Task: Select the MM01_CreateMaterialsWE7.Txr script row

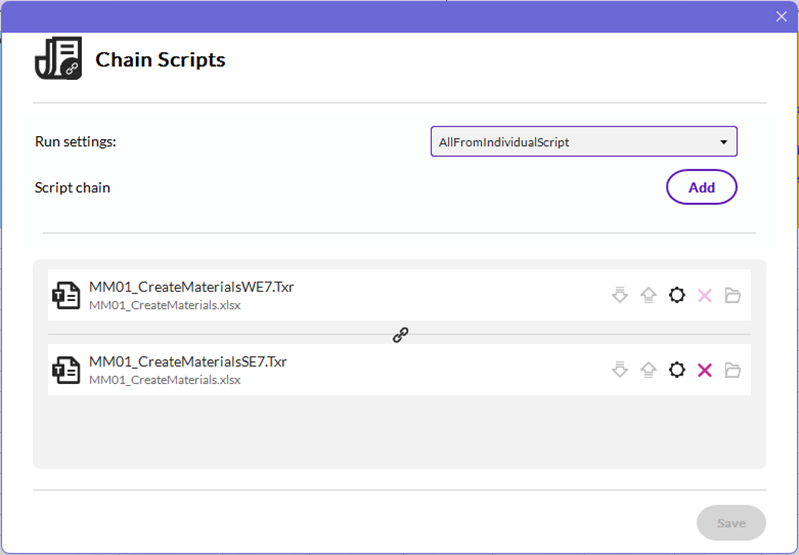Action: pos(350,295)
